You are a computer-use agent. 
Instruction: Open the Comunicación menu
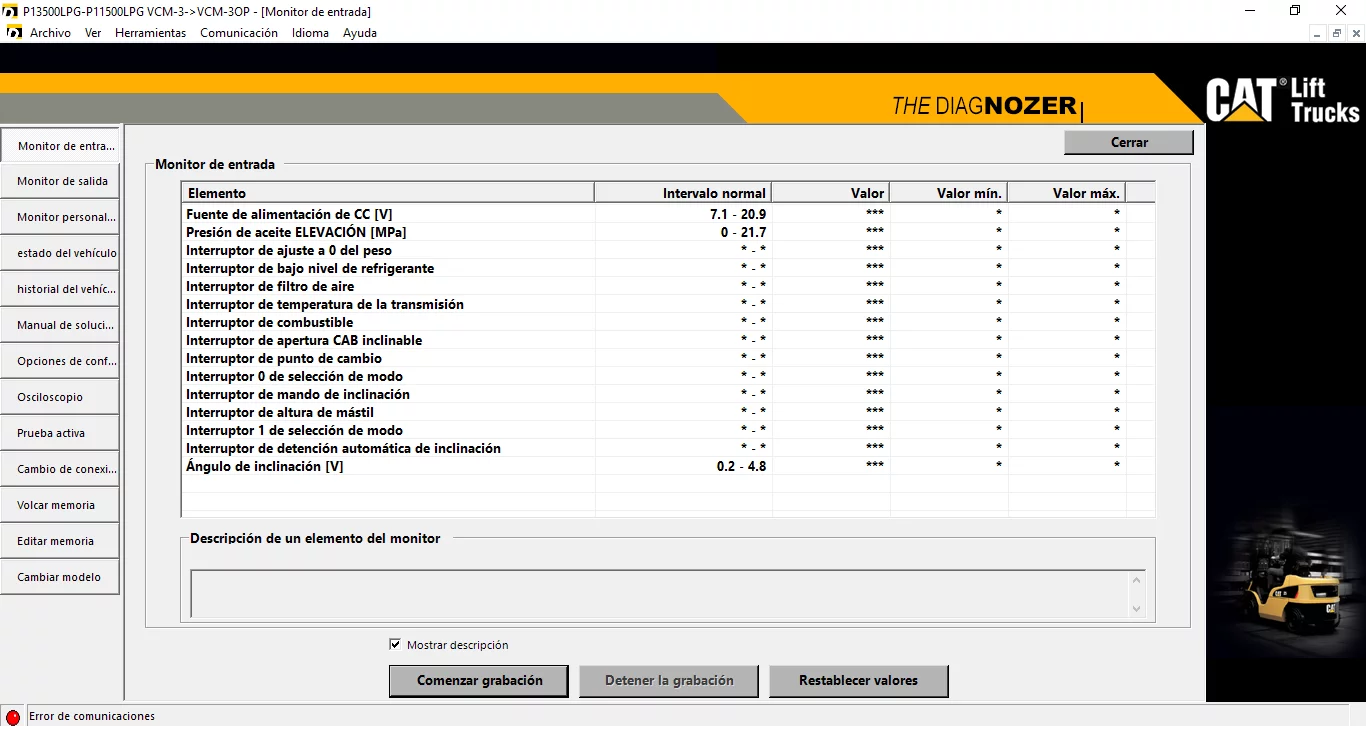pyautogui.click(x=239, y=32)
